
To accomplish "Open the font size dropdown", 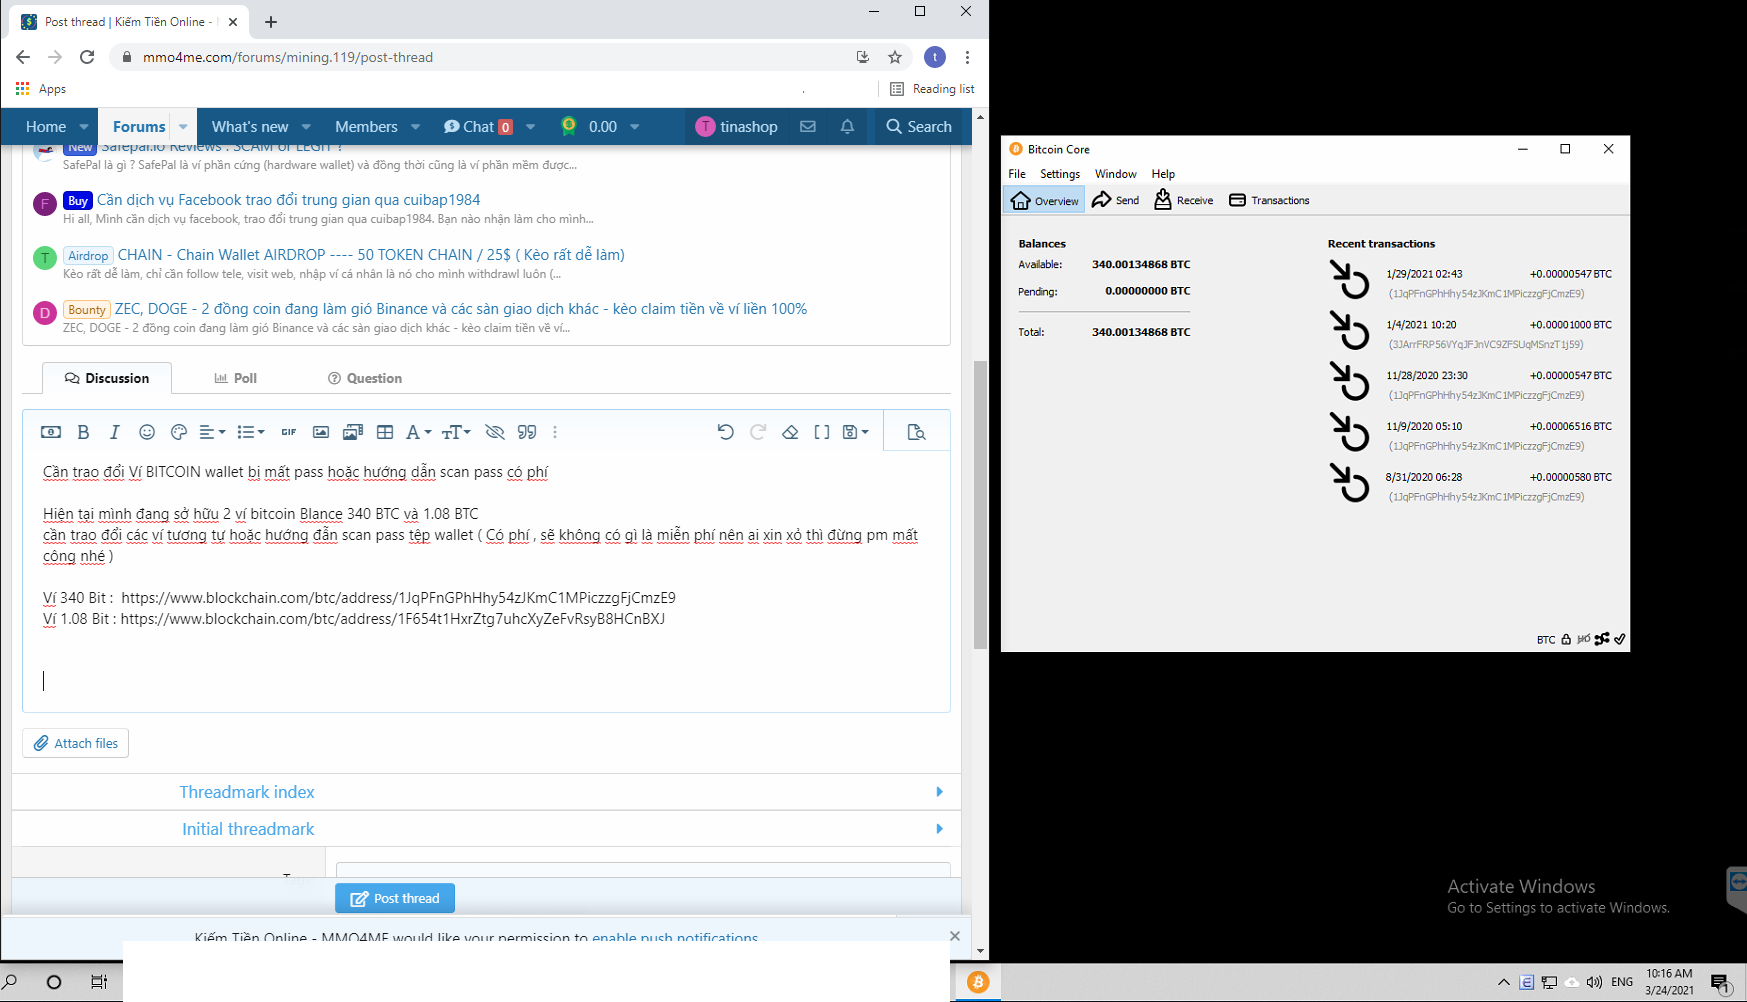I will coord(456,432).
